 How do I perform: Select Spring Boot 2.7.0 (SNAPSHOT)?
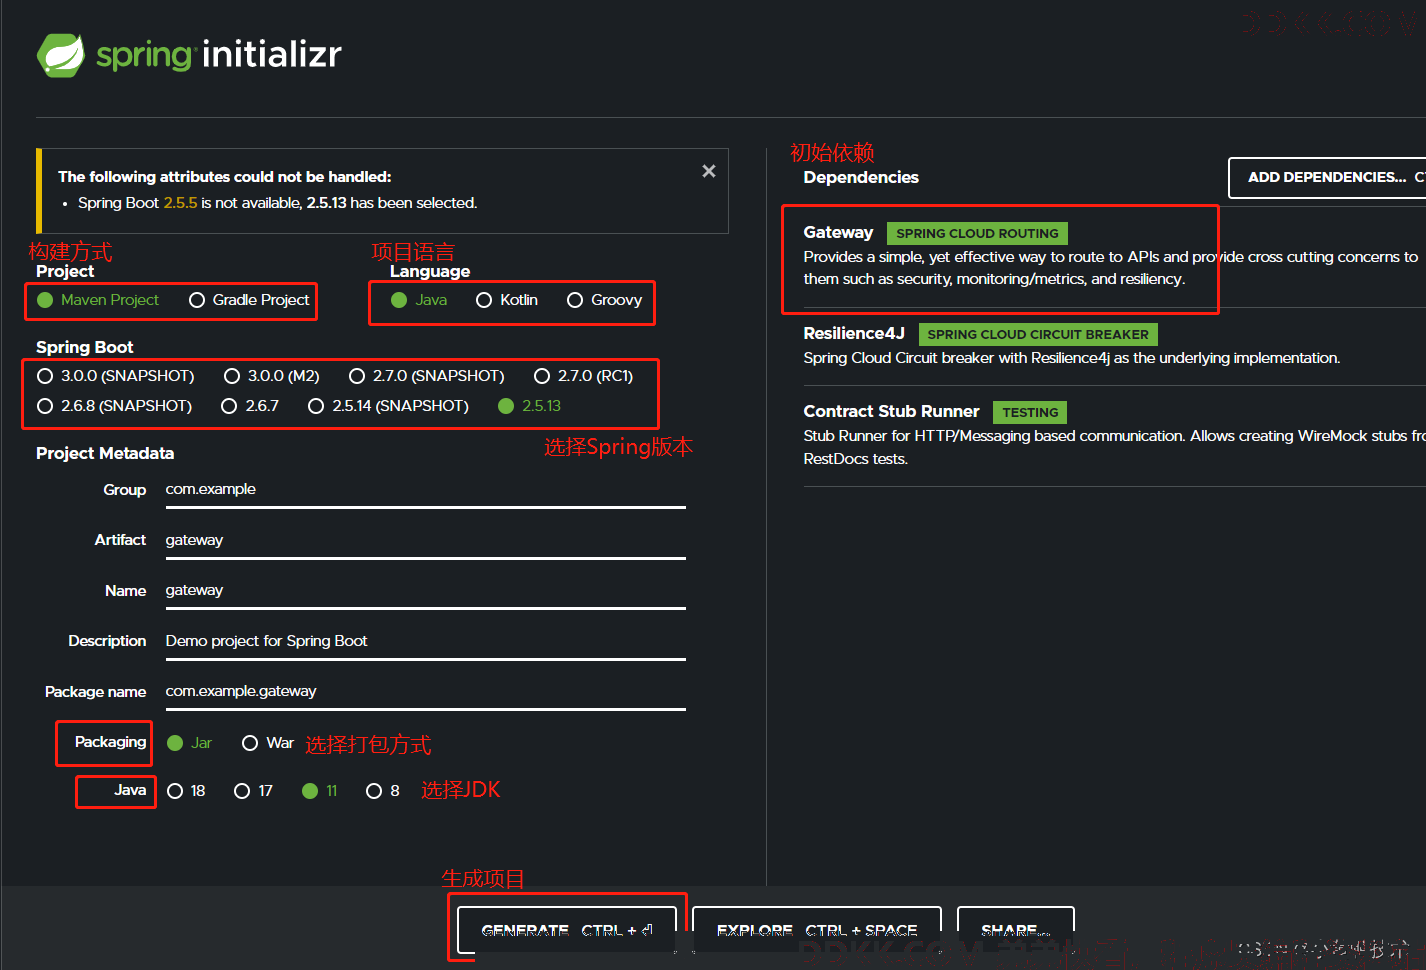(x=427, y=376)
